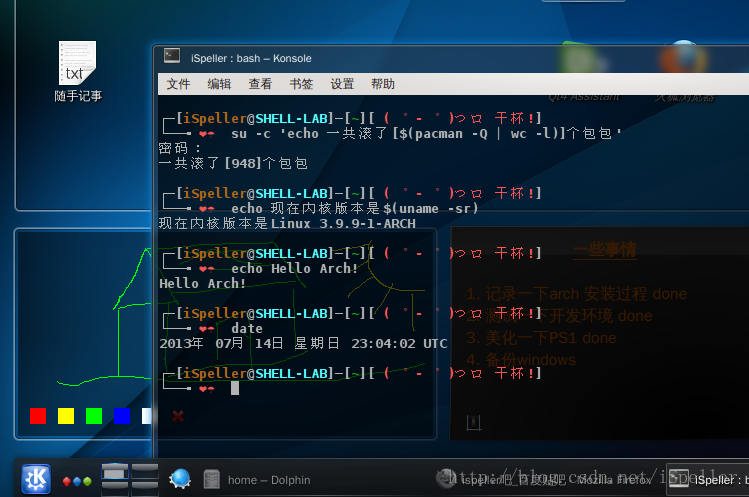Viewport: 749px width, 497px height.
Task: Open the 查看 menu in Konsole
Action: click(260, 84)
